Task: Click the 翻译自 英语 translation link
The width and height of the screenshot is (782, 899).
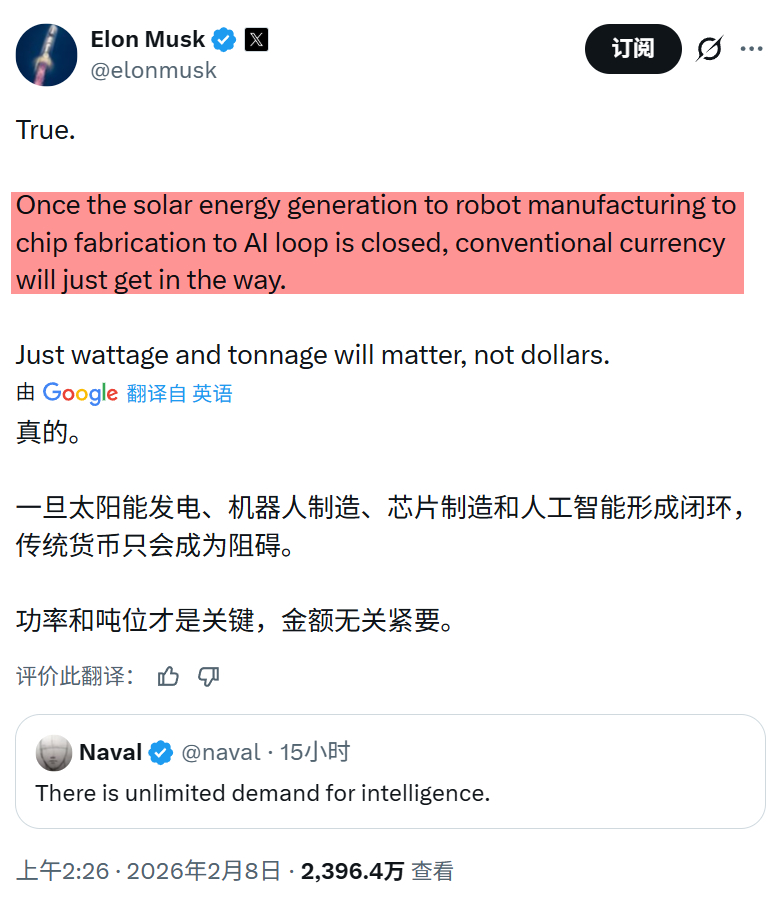Action: [x=179, y=394]
